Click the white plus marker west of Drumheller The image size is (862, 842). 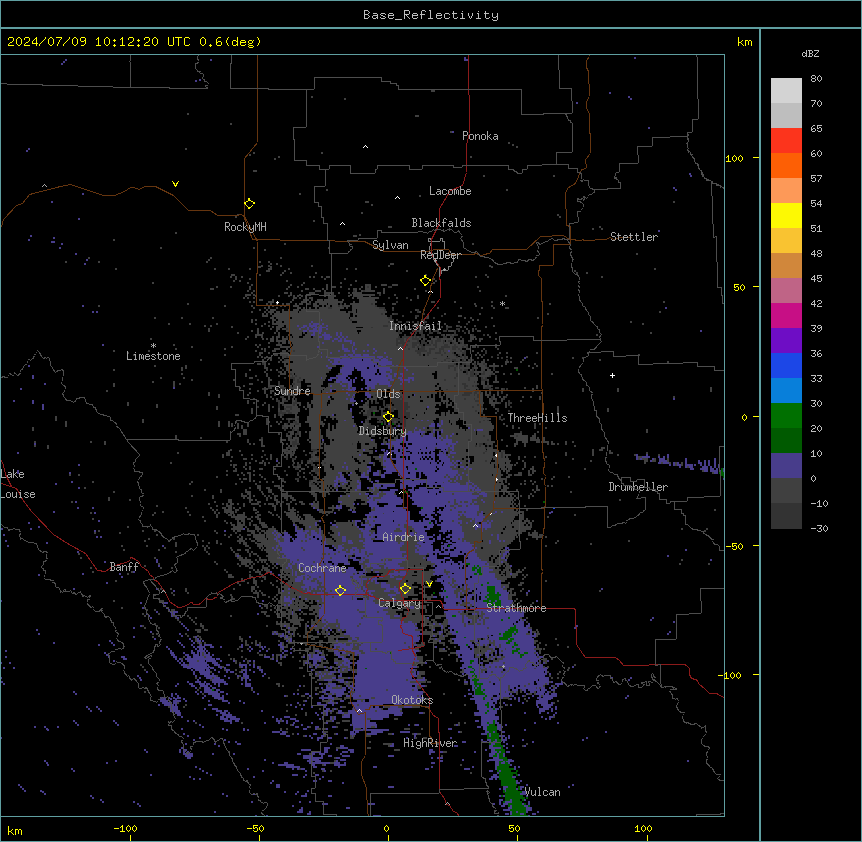click(x=612, y=375)
